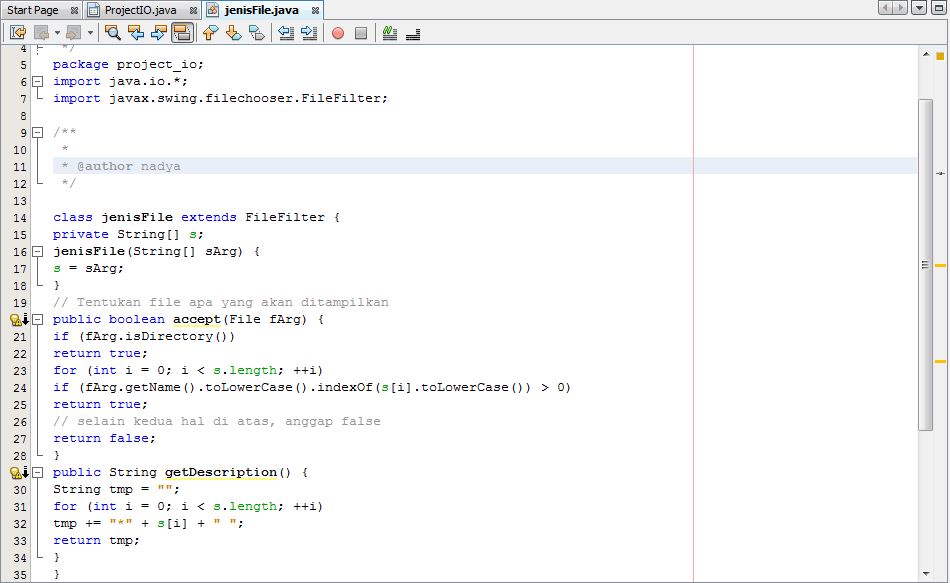Click vertical scrollbar up arrow

926,54
